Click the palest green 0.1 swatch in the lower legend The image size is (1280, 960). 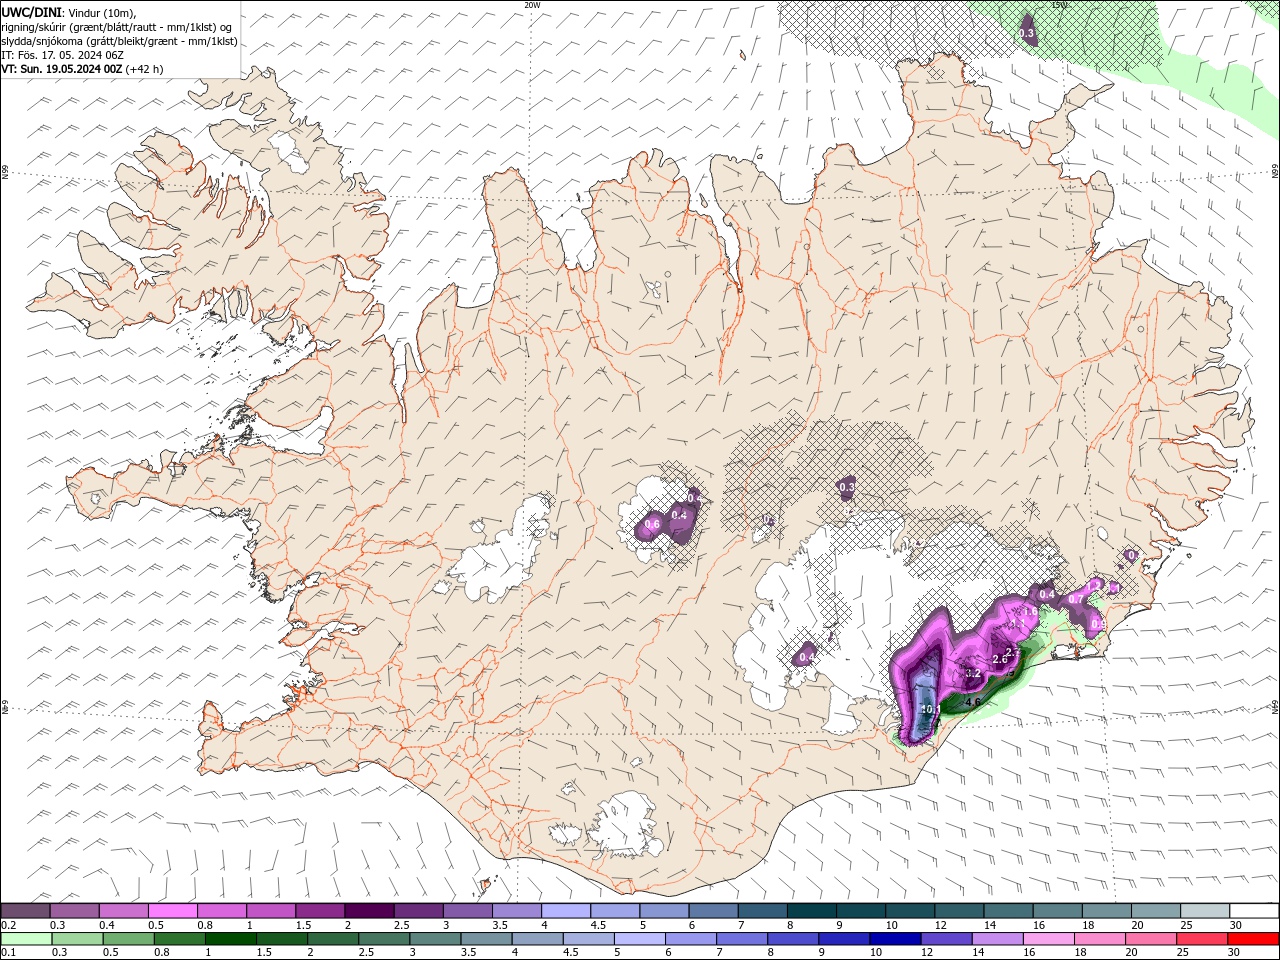tap(26, 939)
